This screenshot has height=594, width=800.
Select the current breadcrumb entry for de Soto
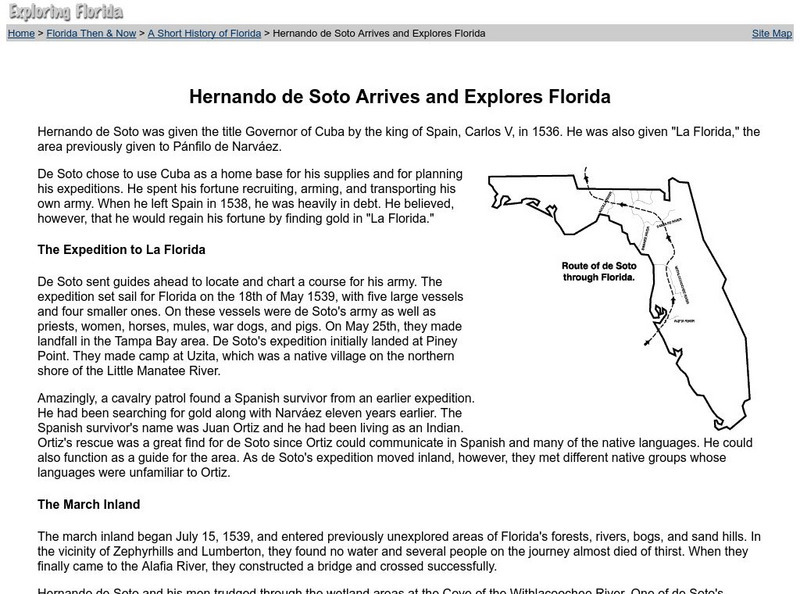click(380, 32)
